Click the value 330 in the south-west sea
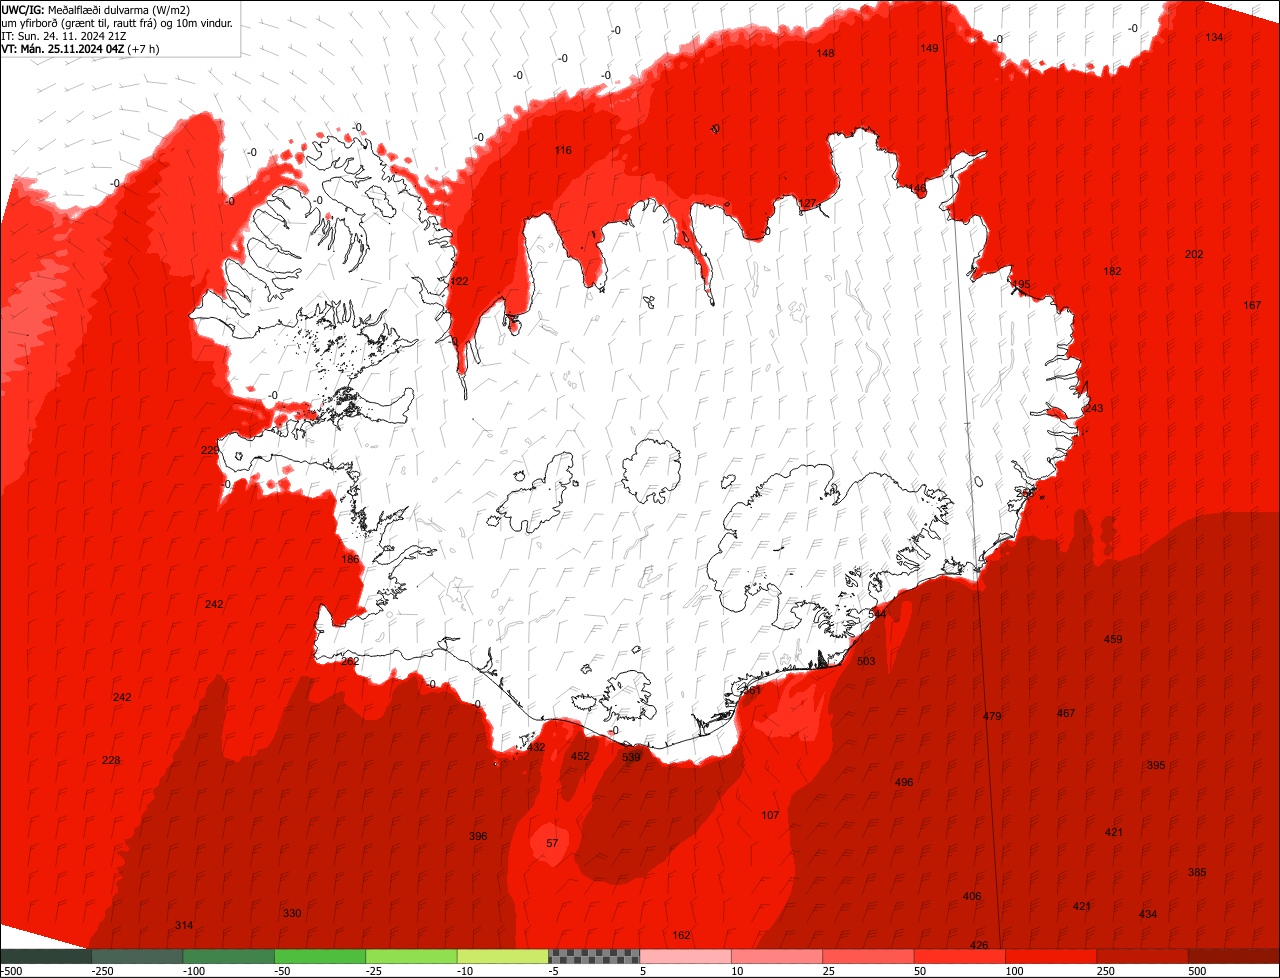 pyautogui.click(x=292, y=913)
